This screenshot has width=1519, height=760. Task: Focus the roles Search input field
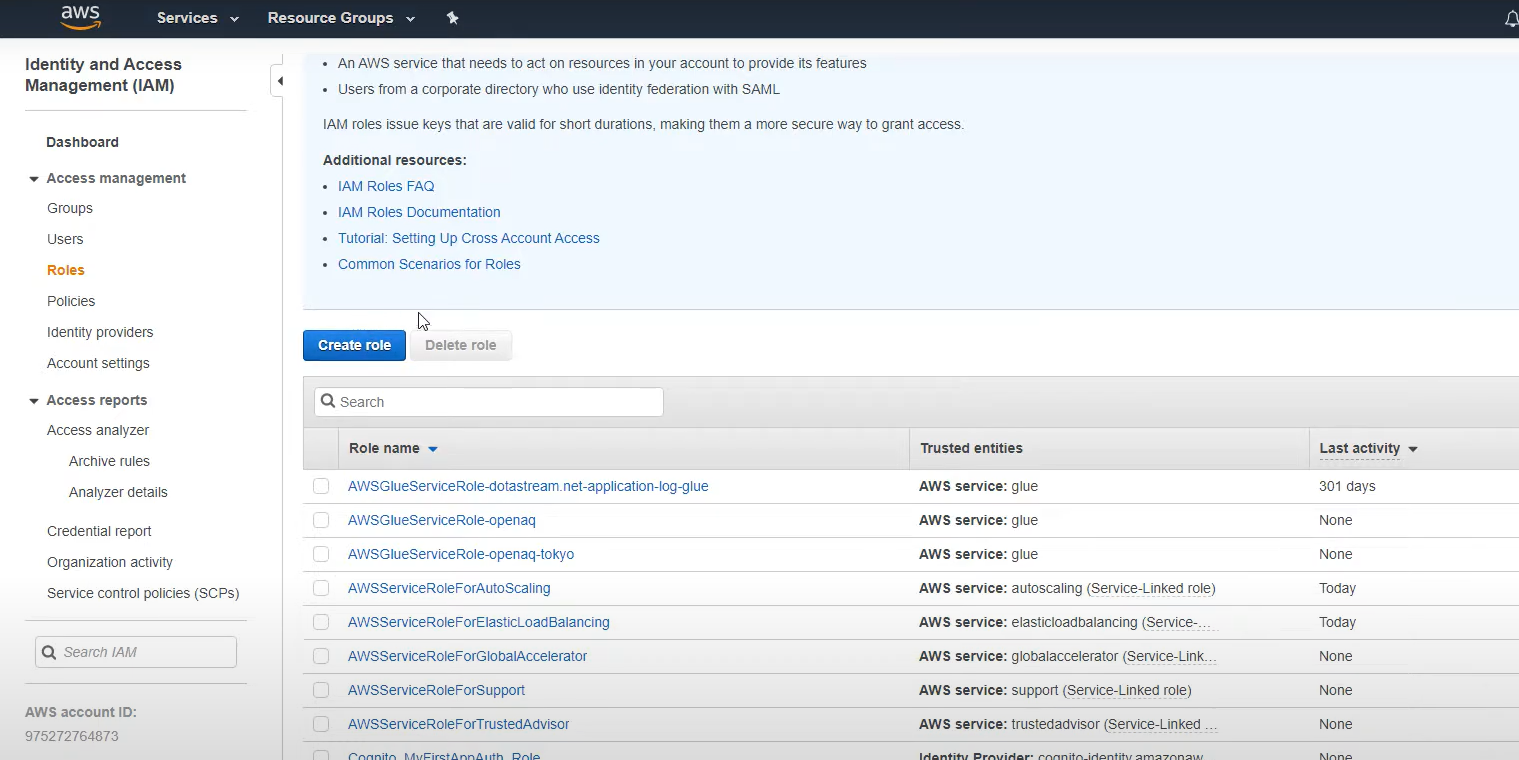[x=488, y=402]
